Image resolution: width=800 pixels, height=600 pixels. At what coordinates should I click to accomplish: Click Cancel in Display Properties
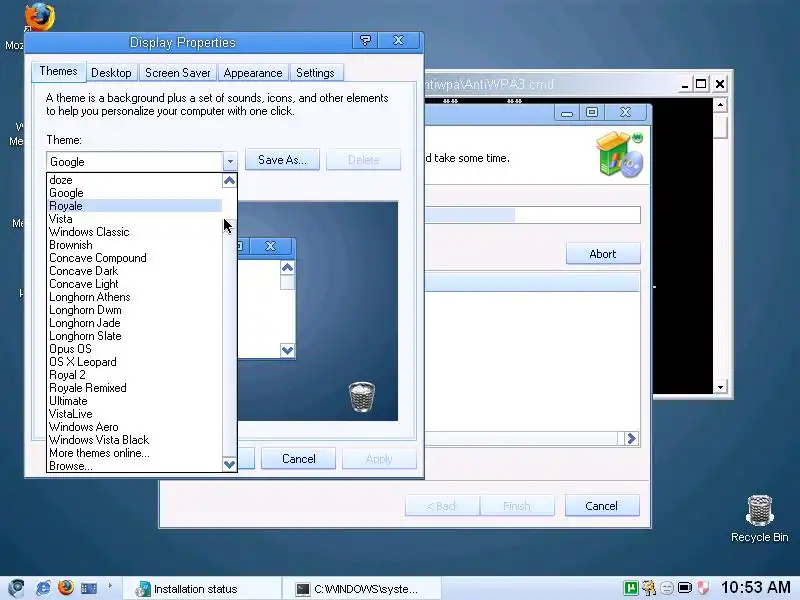coord(298,459)
